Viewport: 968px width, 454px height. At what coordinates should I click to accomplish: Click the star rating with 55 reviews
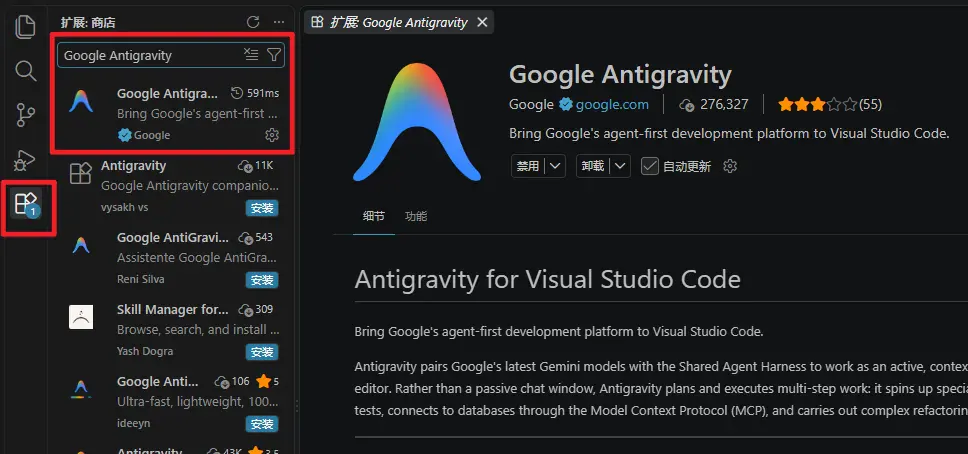pyautogui.click(x=830, y=104)
